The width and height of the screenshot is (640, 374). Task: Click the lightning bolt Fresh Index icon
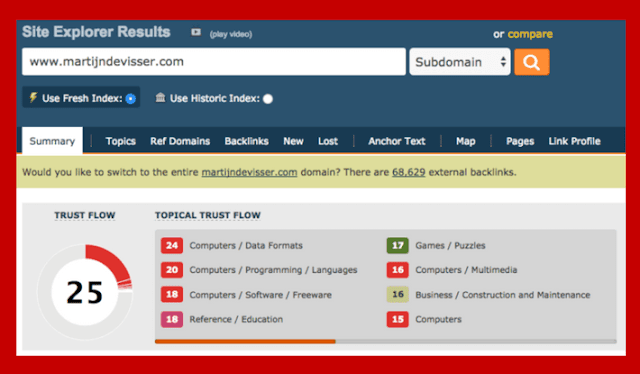(33, 98)
